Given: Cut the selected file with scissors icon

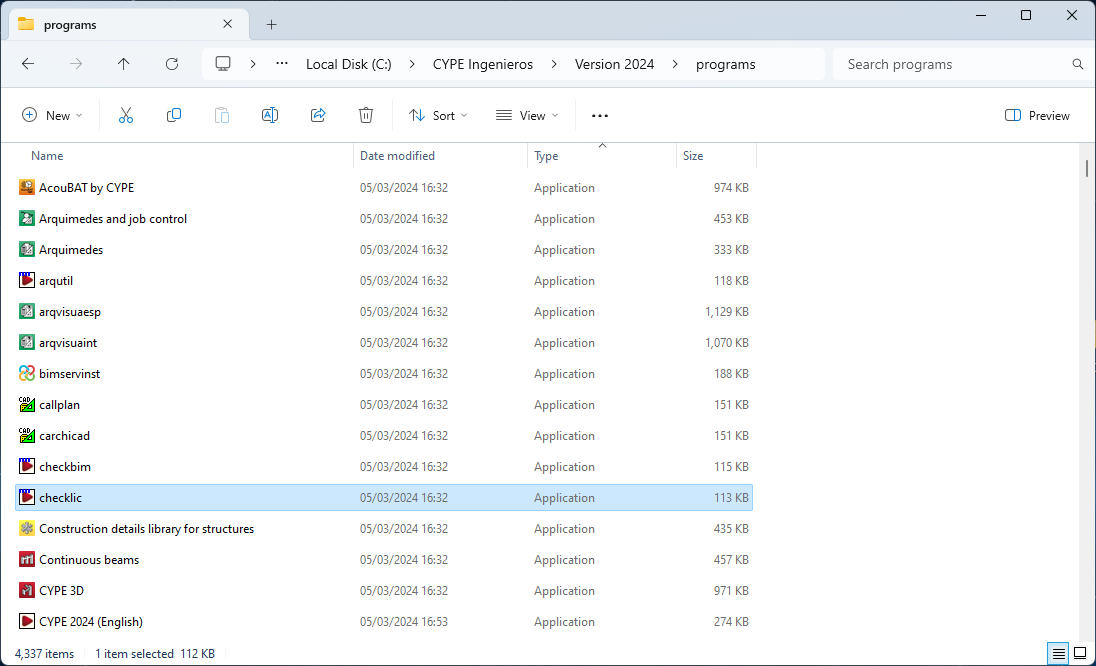Looking at the screenshot, I should (x=126, y=115).
